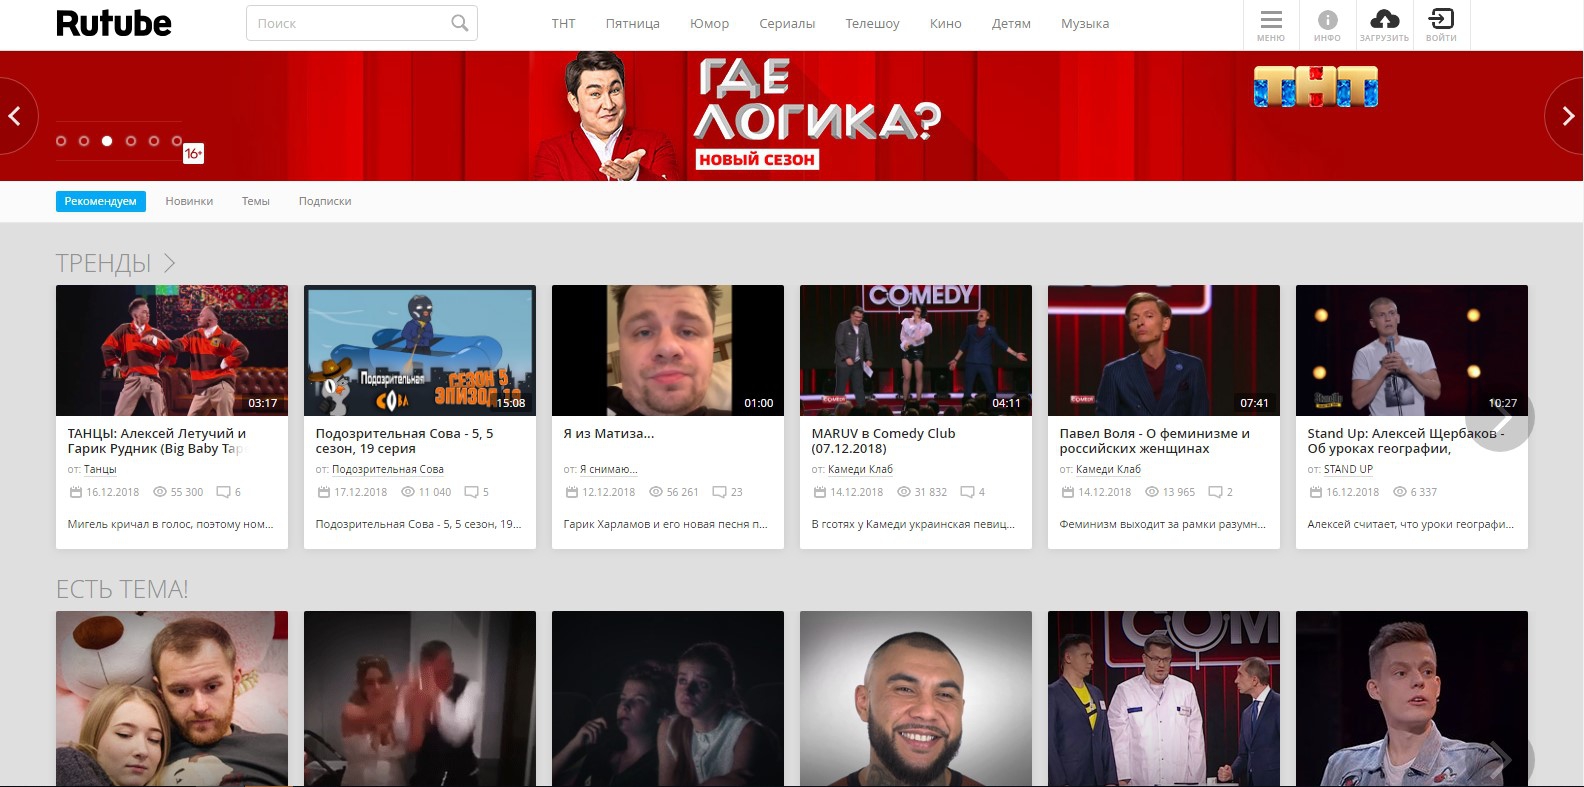Click the ТНТ channel logo on banner
The height and width of the screenshot is (787, 1584).
coord(1316,87)
